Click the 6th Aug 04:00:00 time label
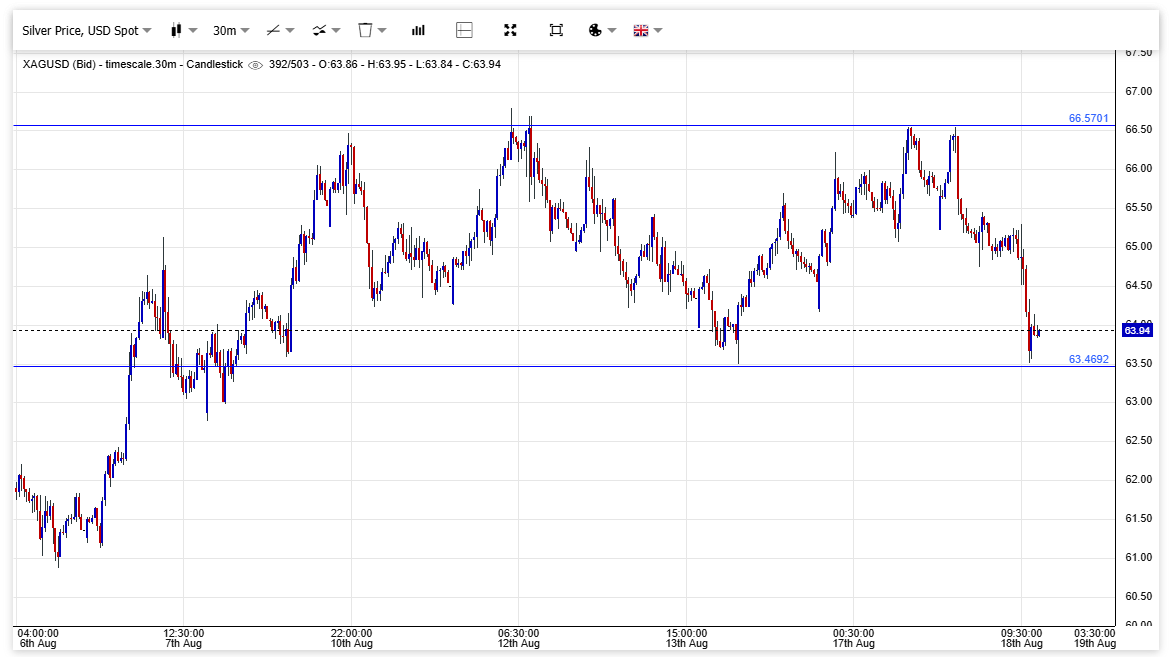Image resolution: width=1171 pixels, height=657 pixels. tap(37, 638)
